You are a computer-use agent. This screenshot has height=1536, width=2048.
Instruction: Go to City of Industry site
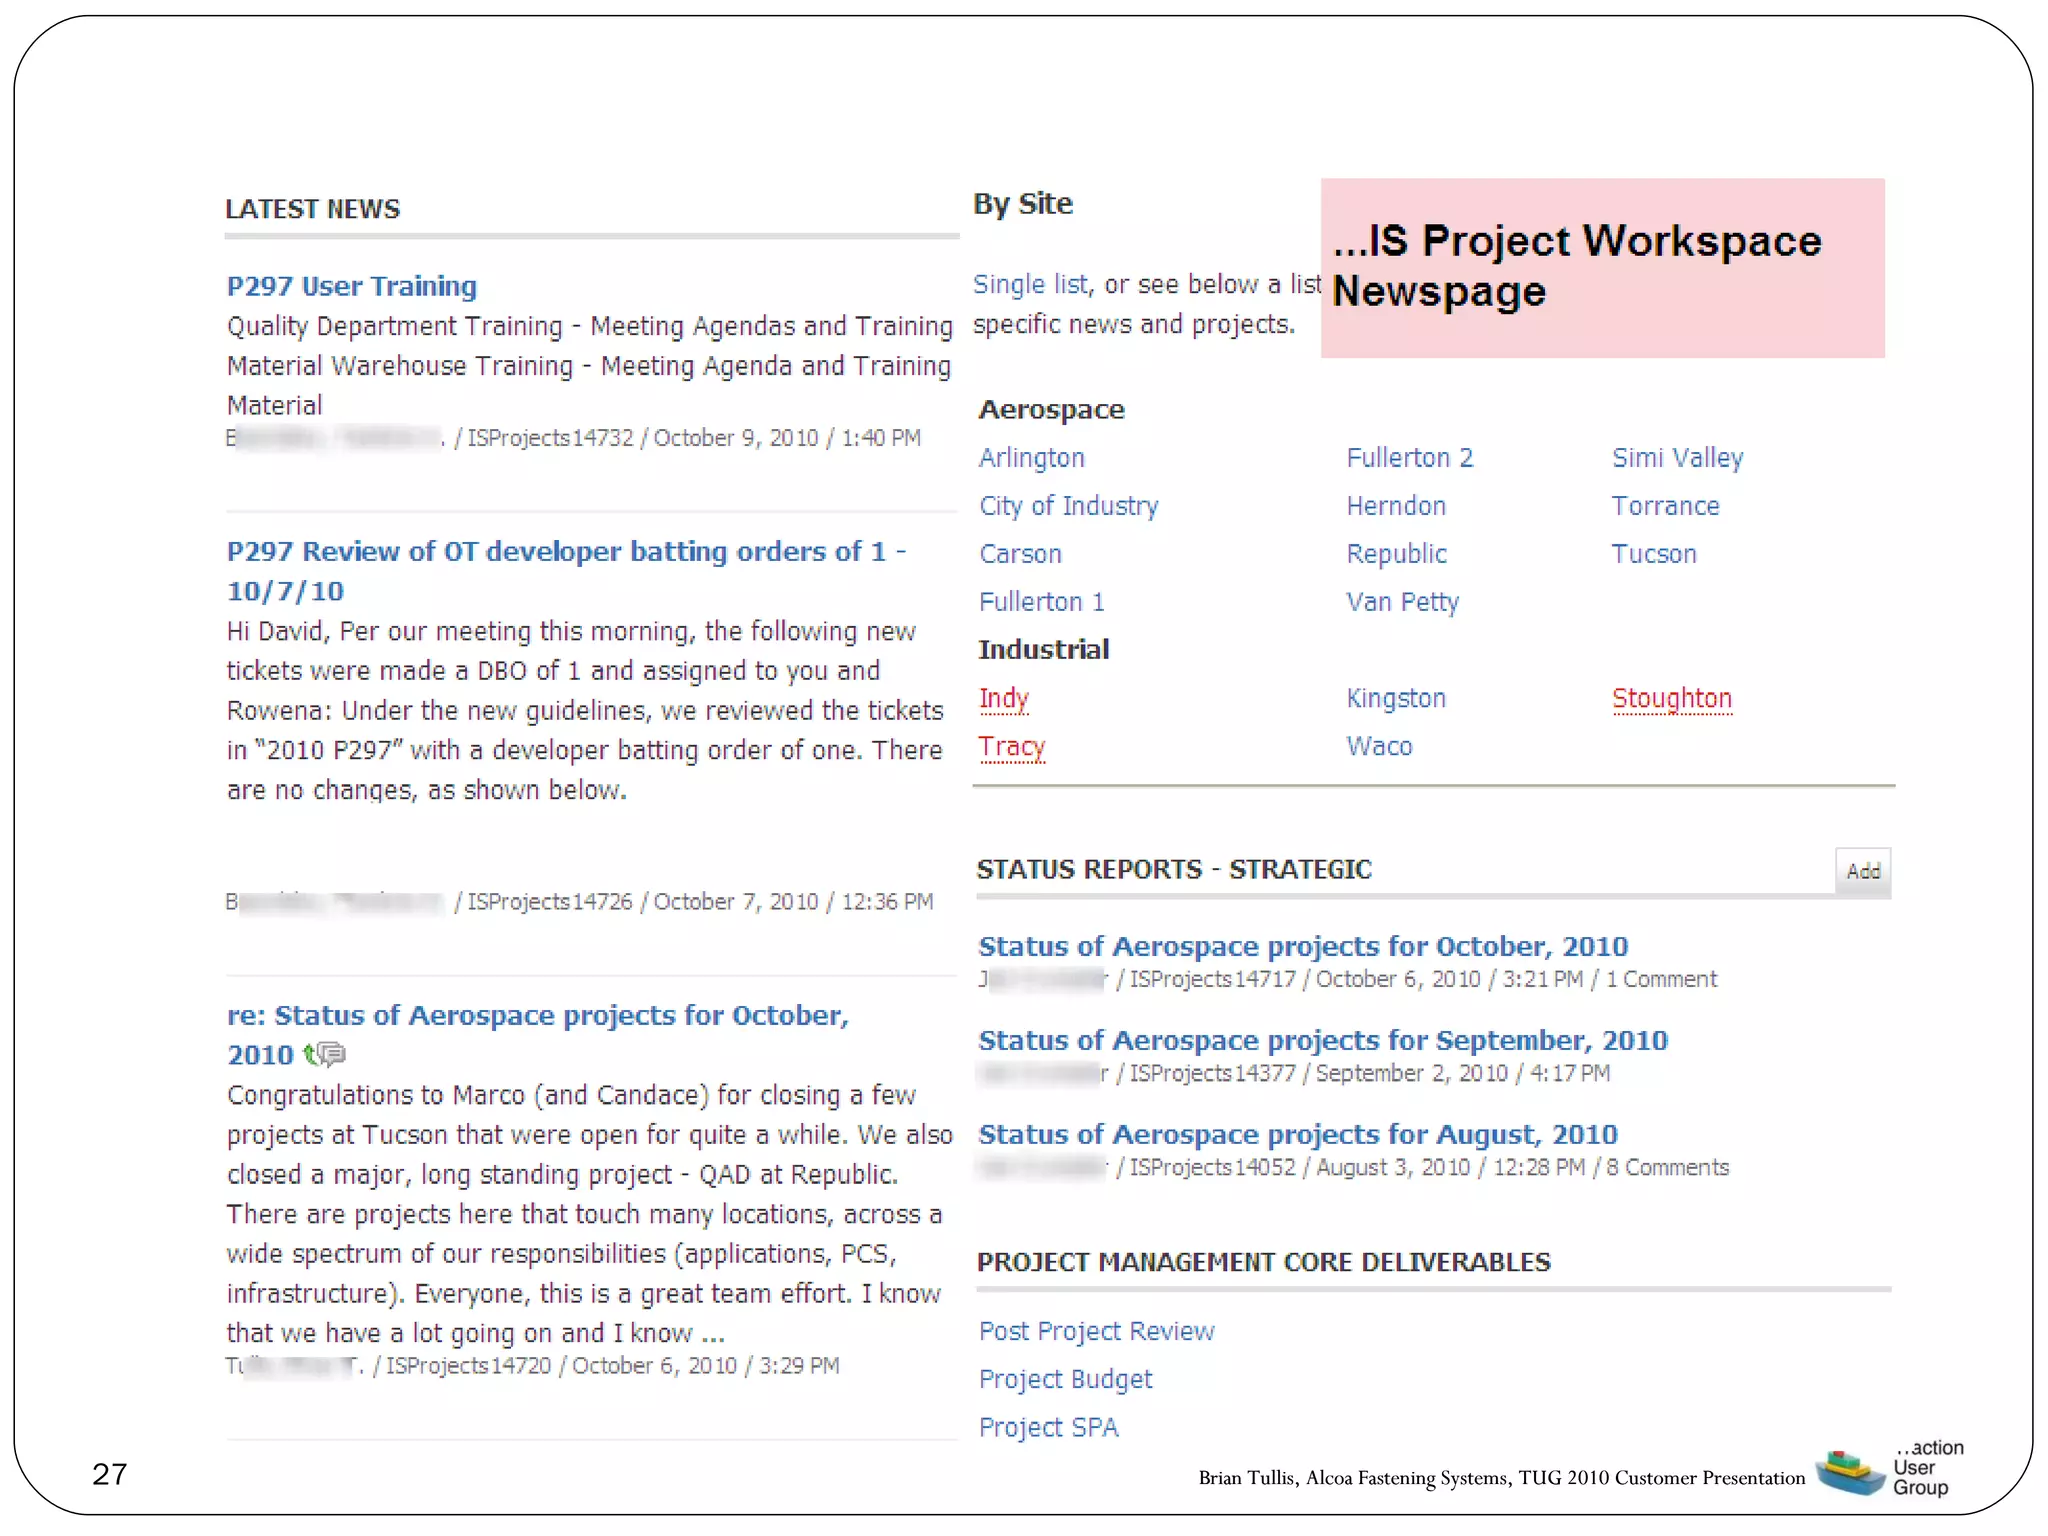click(x=1068, y=506)
